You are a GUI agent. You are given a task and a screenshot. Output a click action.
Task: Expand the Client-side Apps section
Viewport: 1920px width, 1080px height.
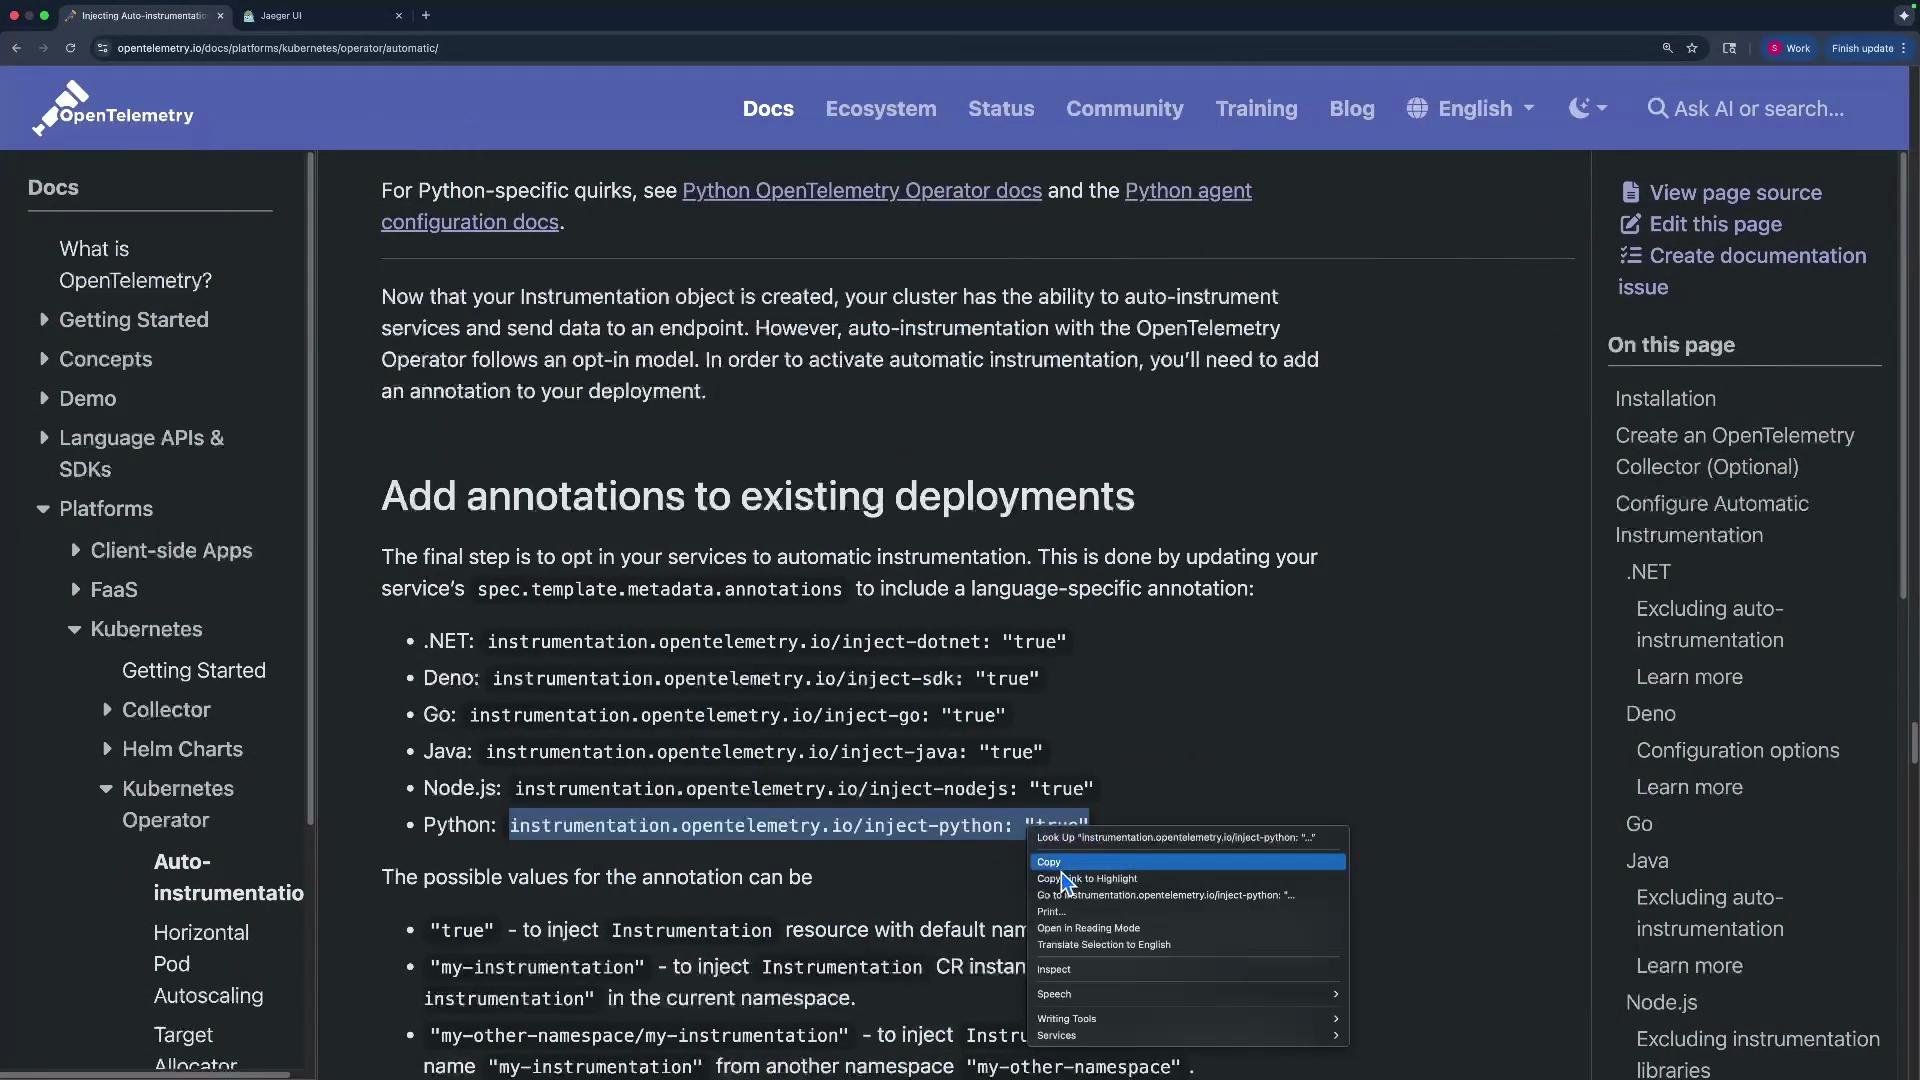pyautogui.click(x=76, y=551)
